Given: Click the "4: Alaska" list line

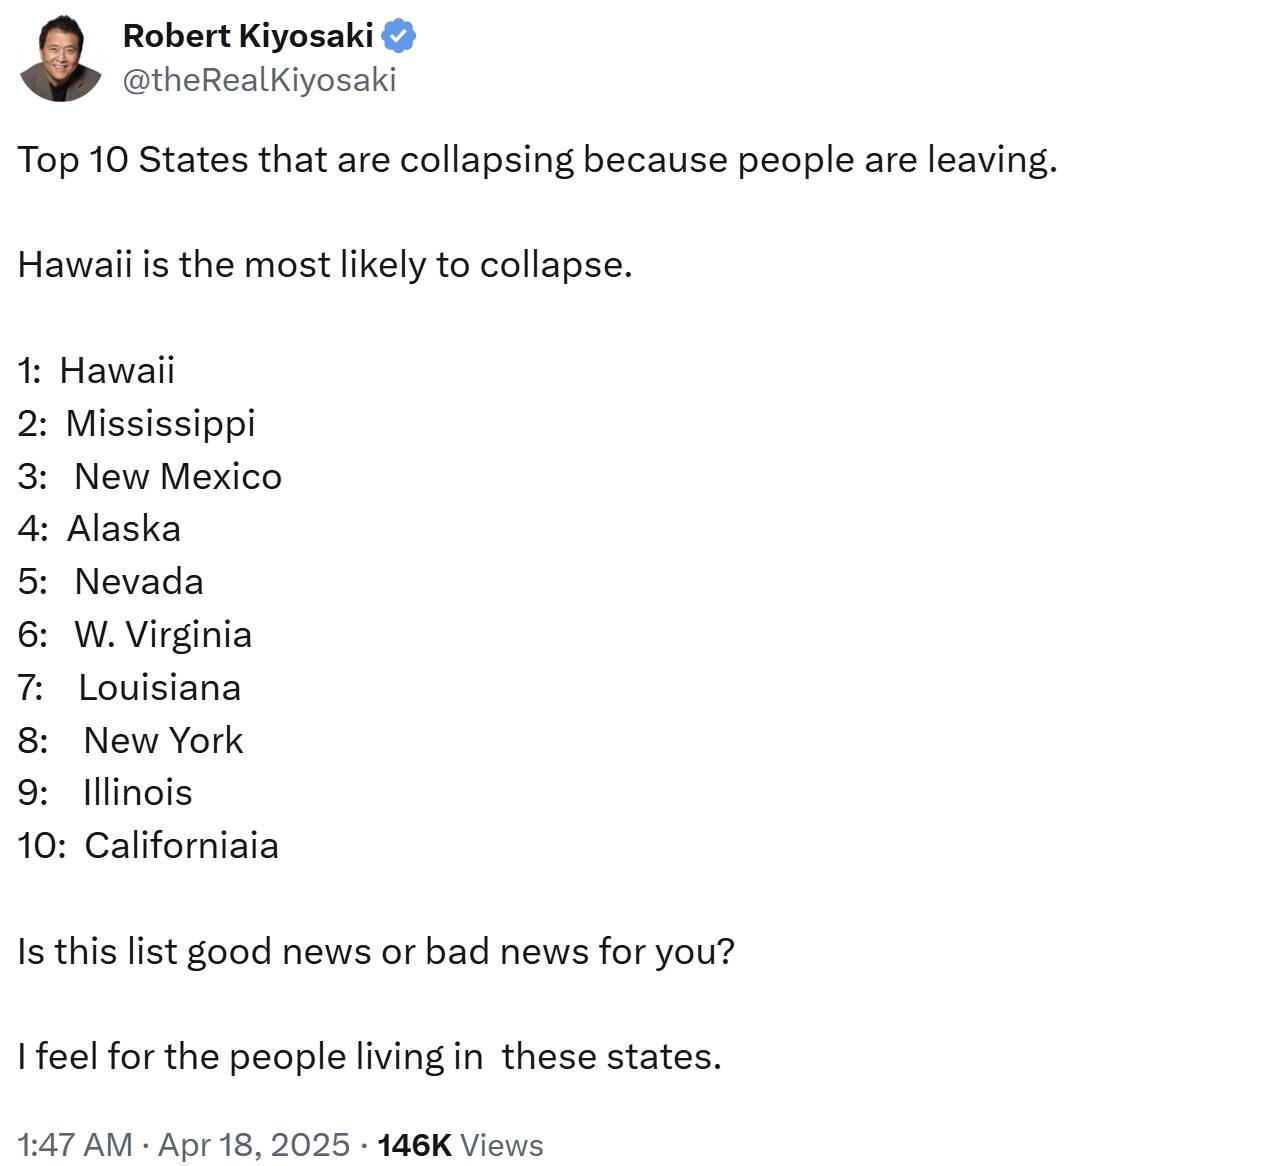Looking at the screenshot, I should [99, 529].
